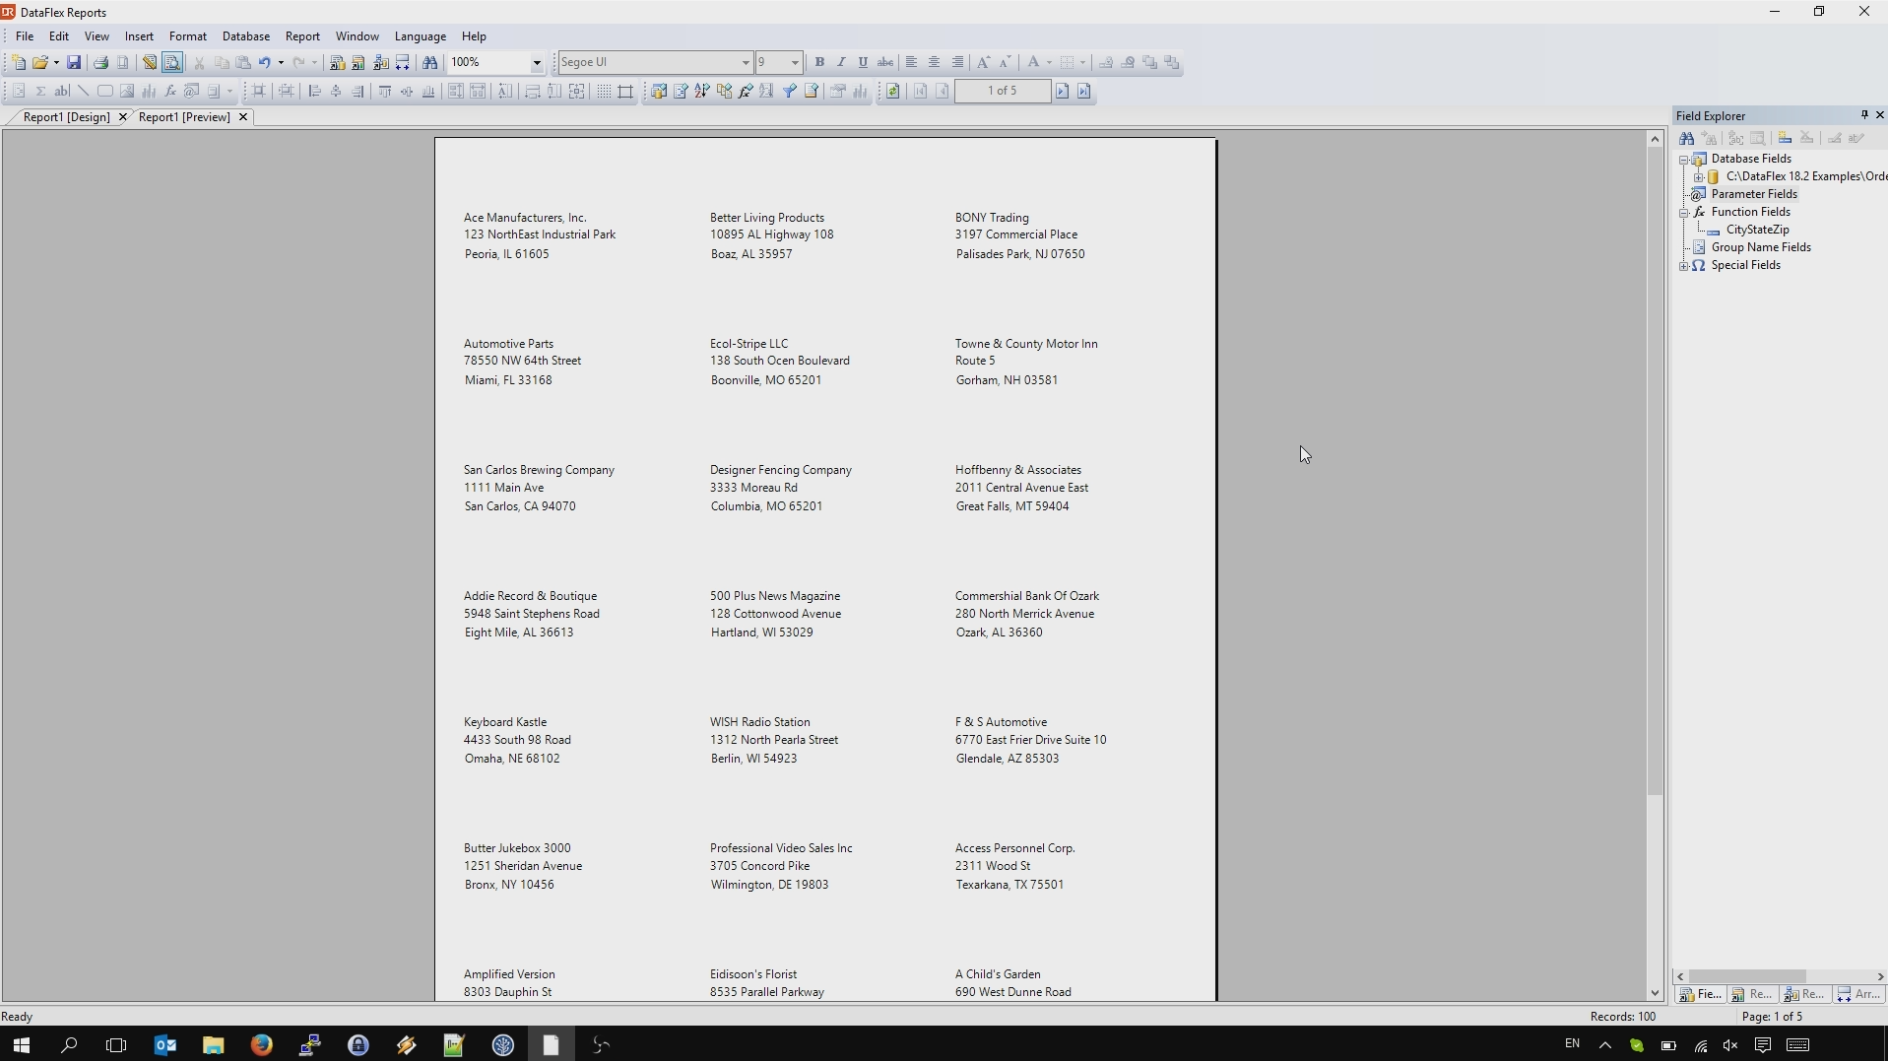Click the Undo arrow icon

(264, 62)
